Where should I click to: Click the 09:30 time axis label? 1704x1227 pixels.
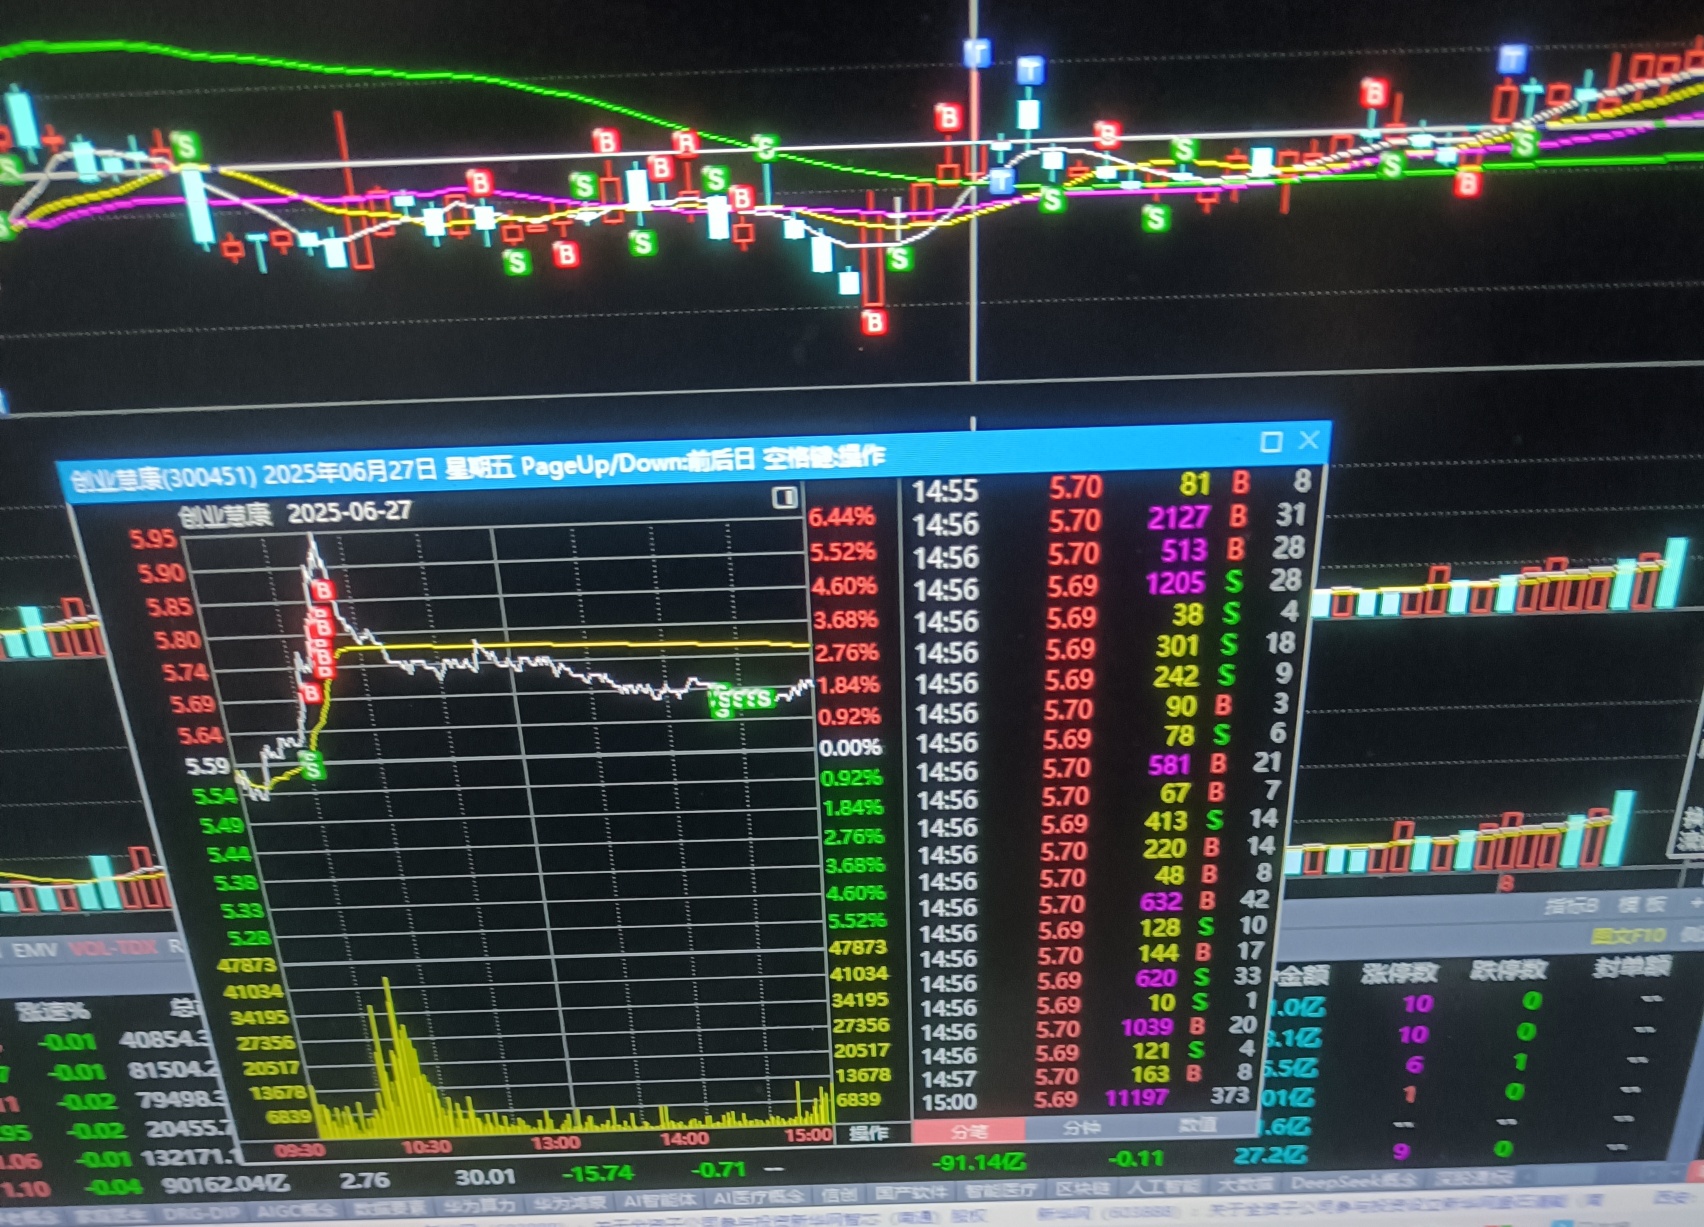coord(299,1150)
